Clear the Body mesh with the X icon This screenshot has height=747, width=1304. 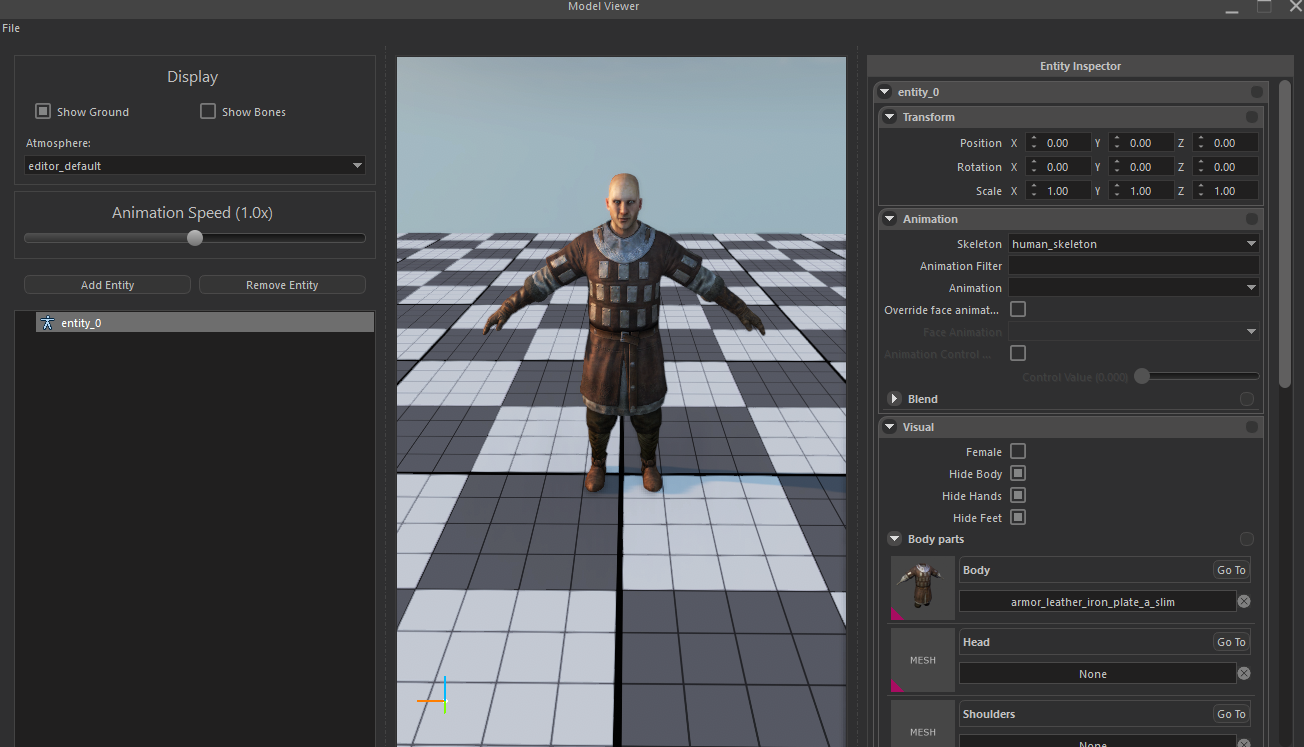pos(1244,601)
